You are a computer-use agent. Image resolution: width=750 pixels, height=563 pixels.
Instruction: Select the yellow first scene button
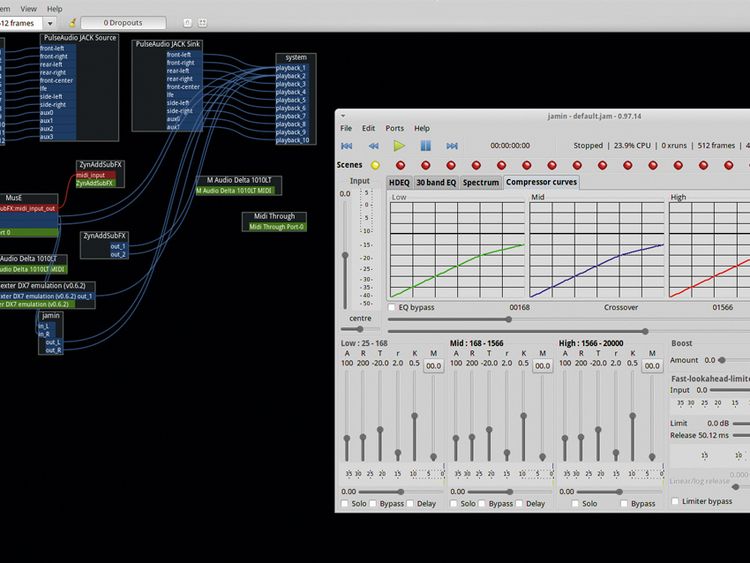coord(375,165)
